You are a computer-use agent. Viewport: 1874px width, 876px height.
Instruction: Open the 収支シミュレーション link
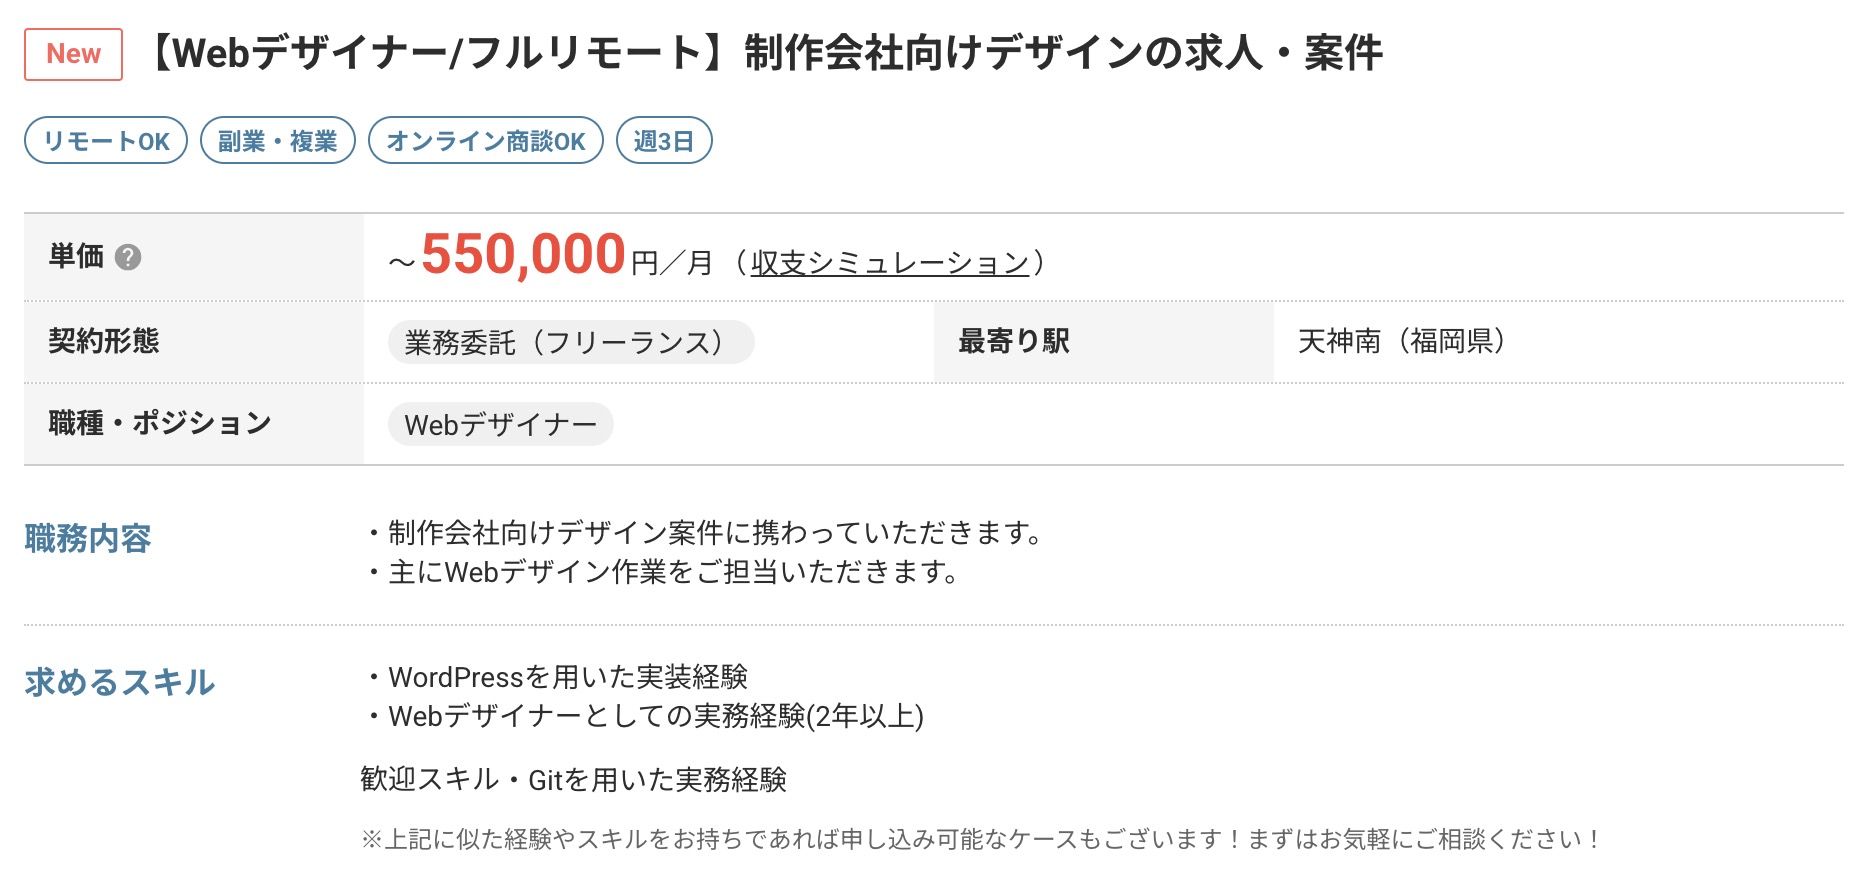[890, 262]
